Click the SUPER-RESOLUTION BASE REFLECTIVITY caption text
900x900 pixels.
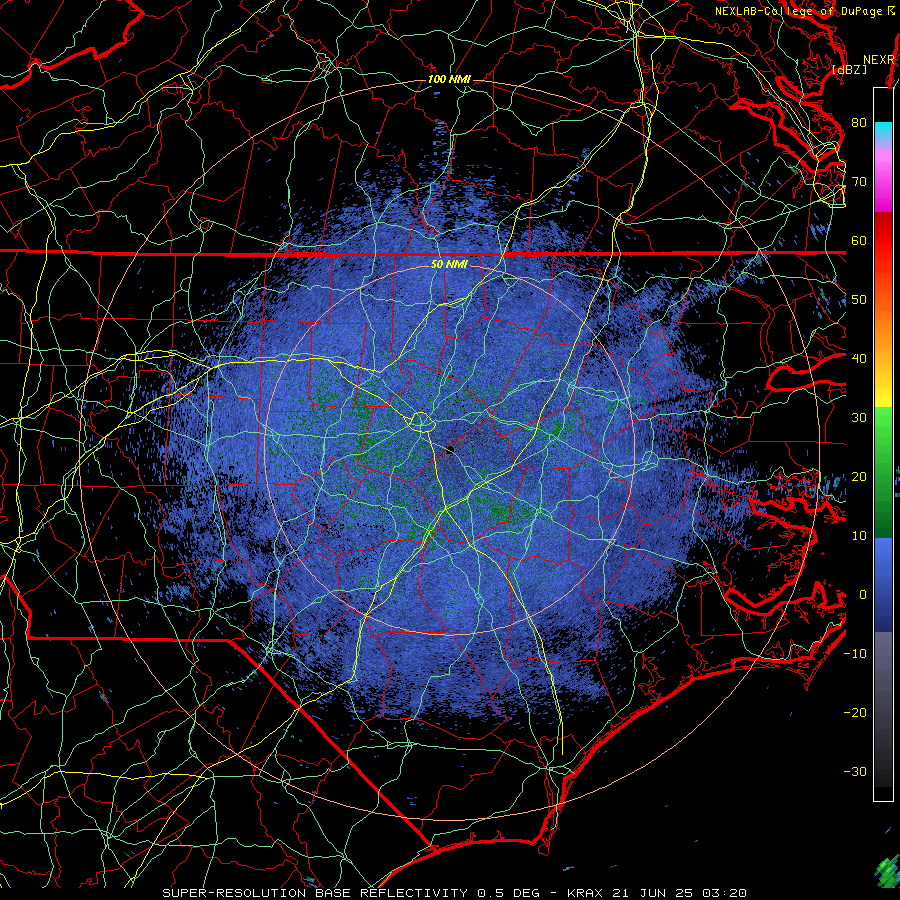[315, 893]
